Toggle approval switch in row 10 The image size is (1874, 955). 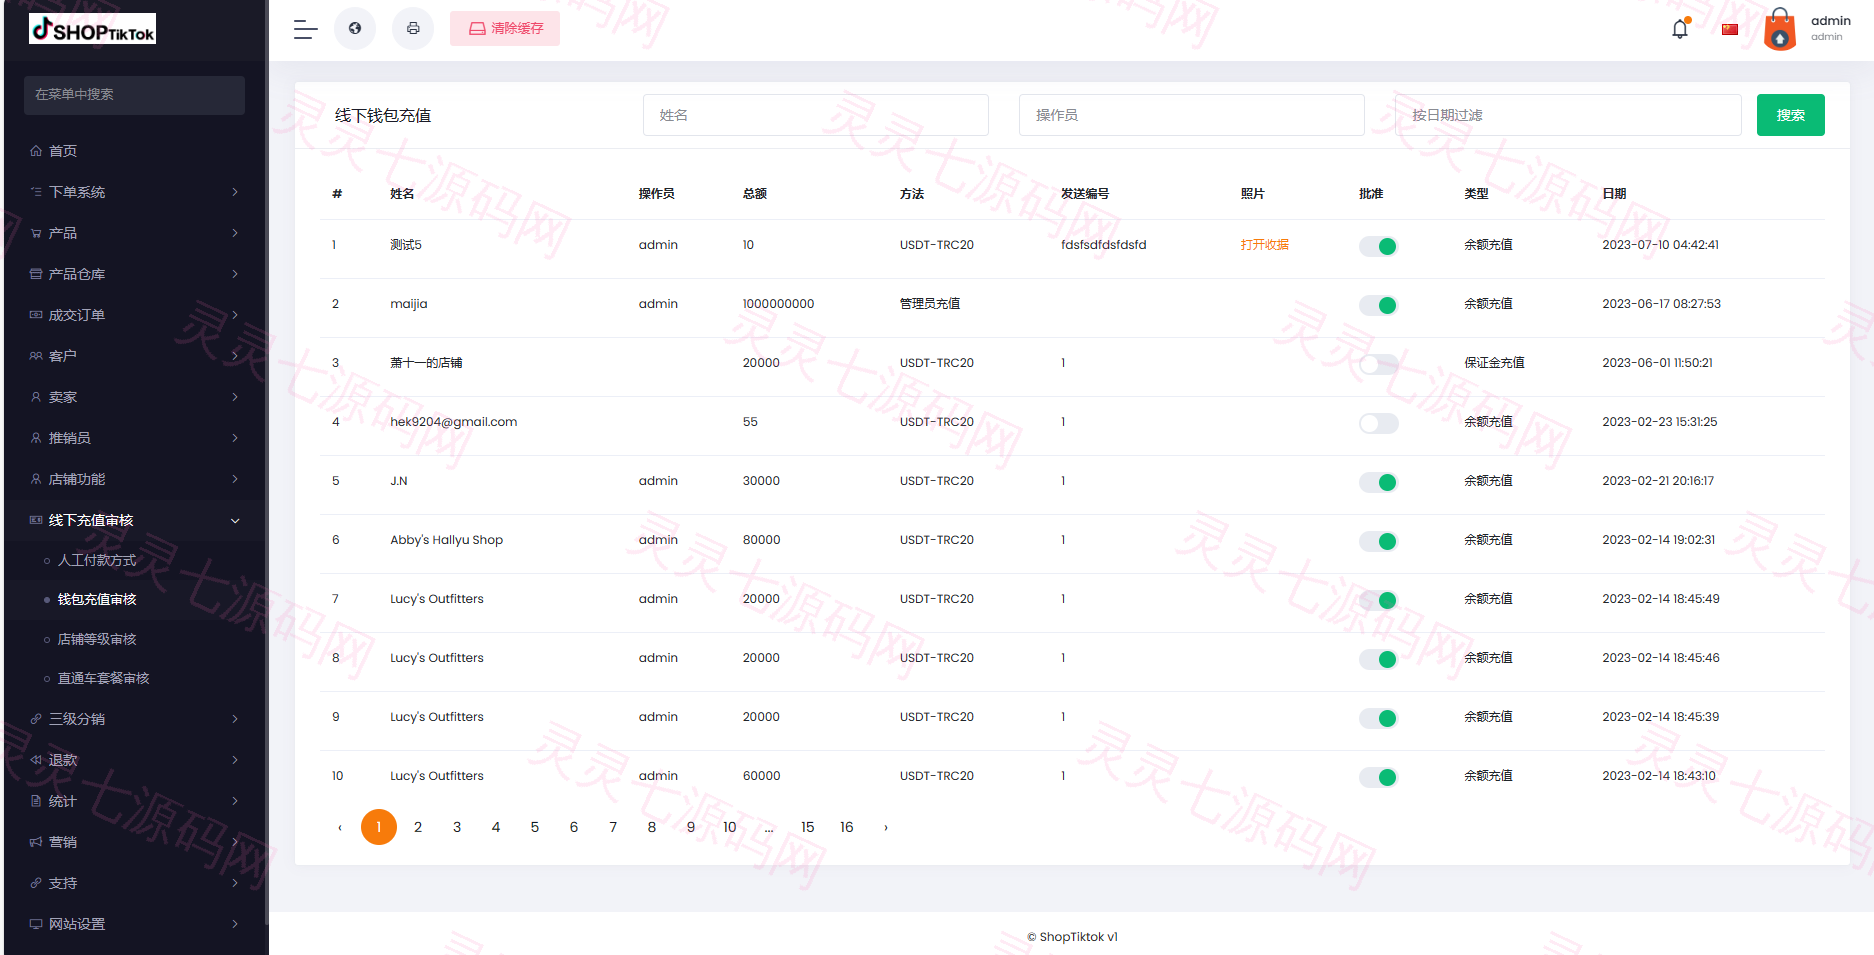click(x=1378, y=777)
